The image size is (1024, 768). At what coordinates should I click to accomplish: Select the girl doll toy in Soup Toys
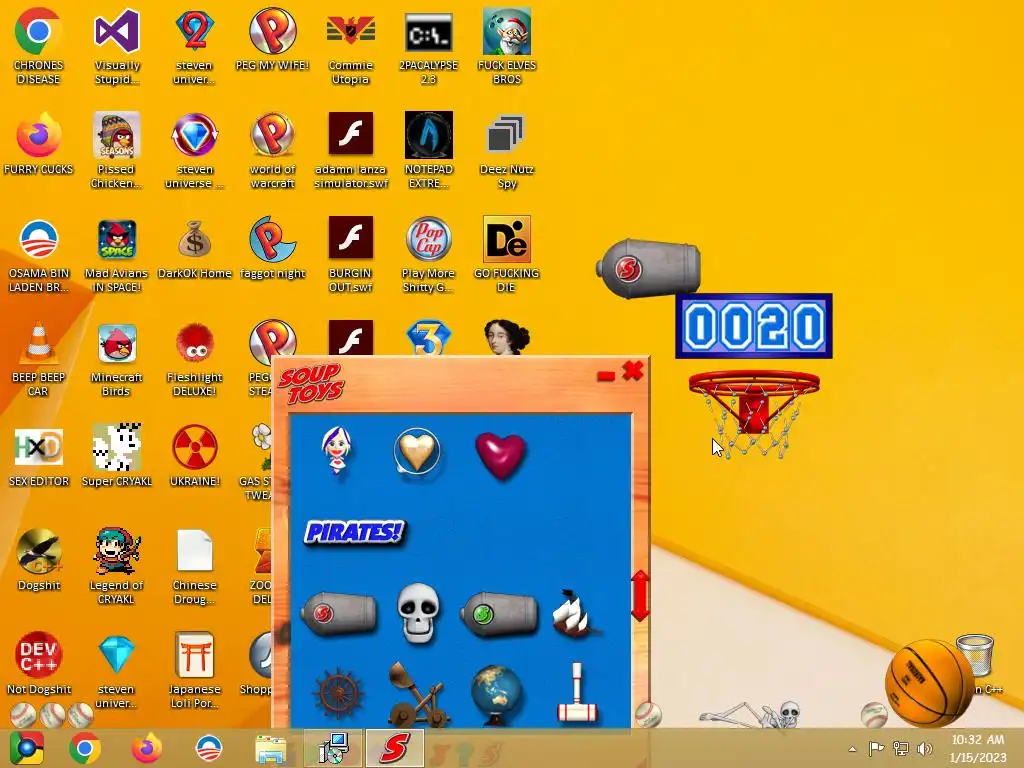click(x=337, y=450)
